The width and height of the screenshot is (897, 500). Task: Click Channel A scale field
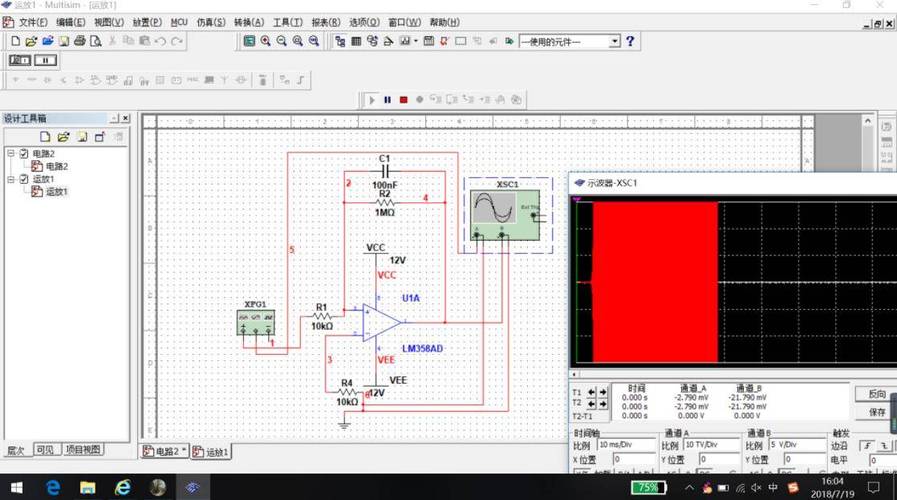click(x=711, y=445)
